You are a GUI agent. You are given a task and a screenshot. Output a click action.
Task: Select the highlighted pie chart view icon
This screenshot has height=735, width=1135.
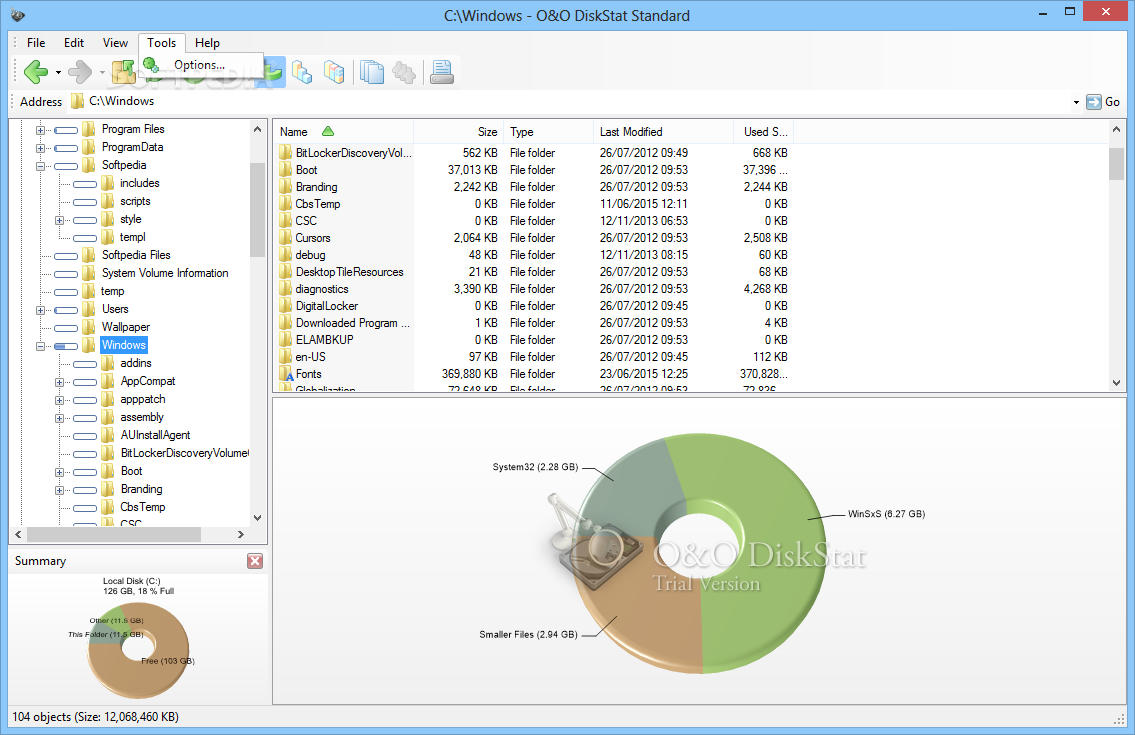tap(274, 72)
